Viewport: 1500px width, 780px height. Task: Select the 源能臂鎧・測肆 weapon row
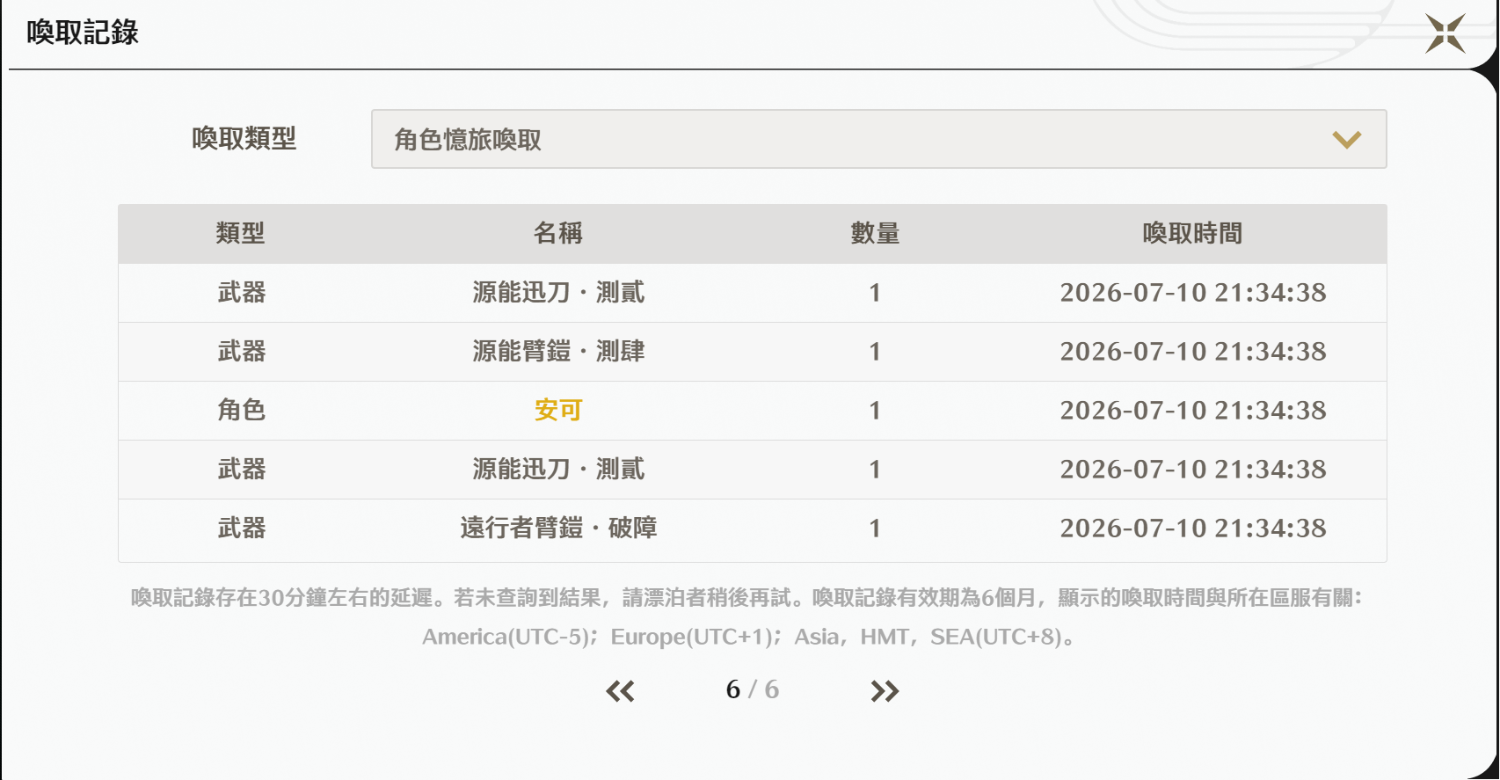coord(752,352)
